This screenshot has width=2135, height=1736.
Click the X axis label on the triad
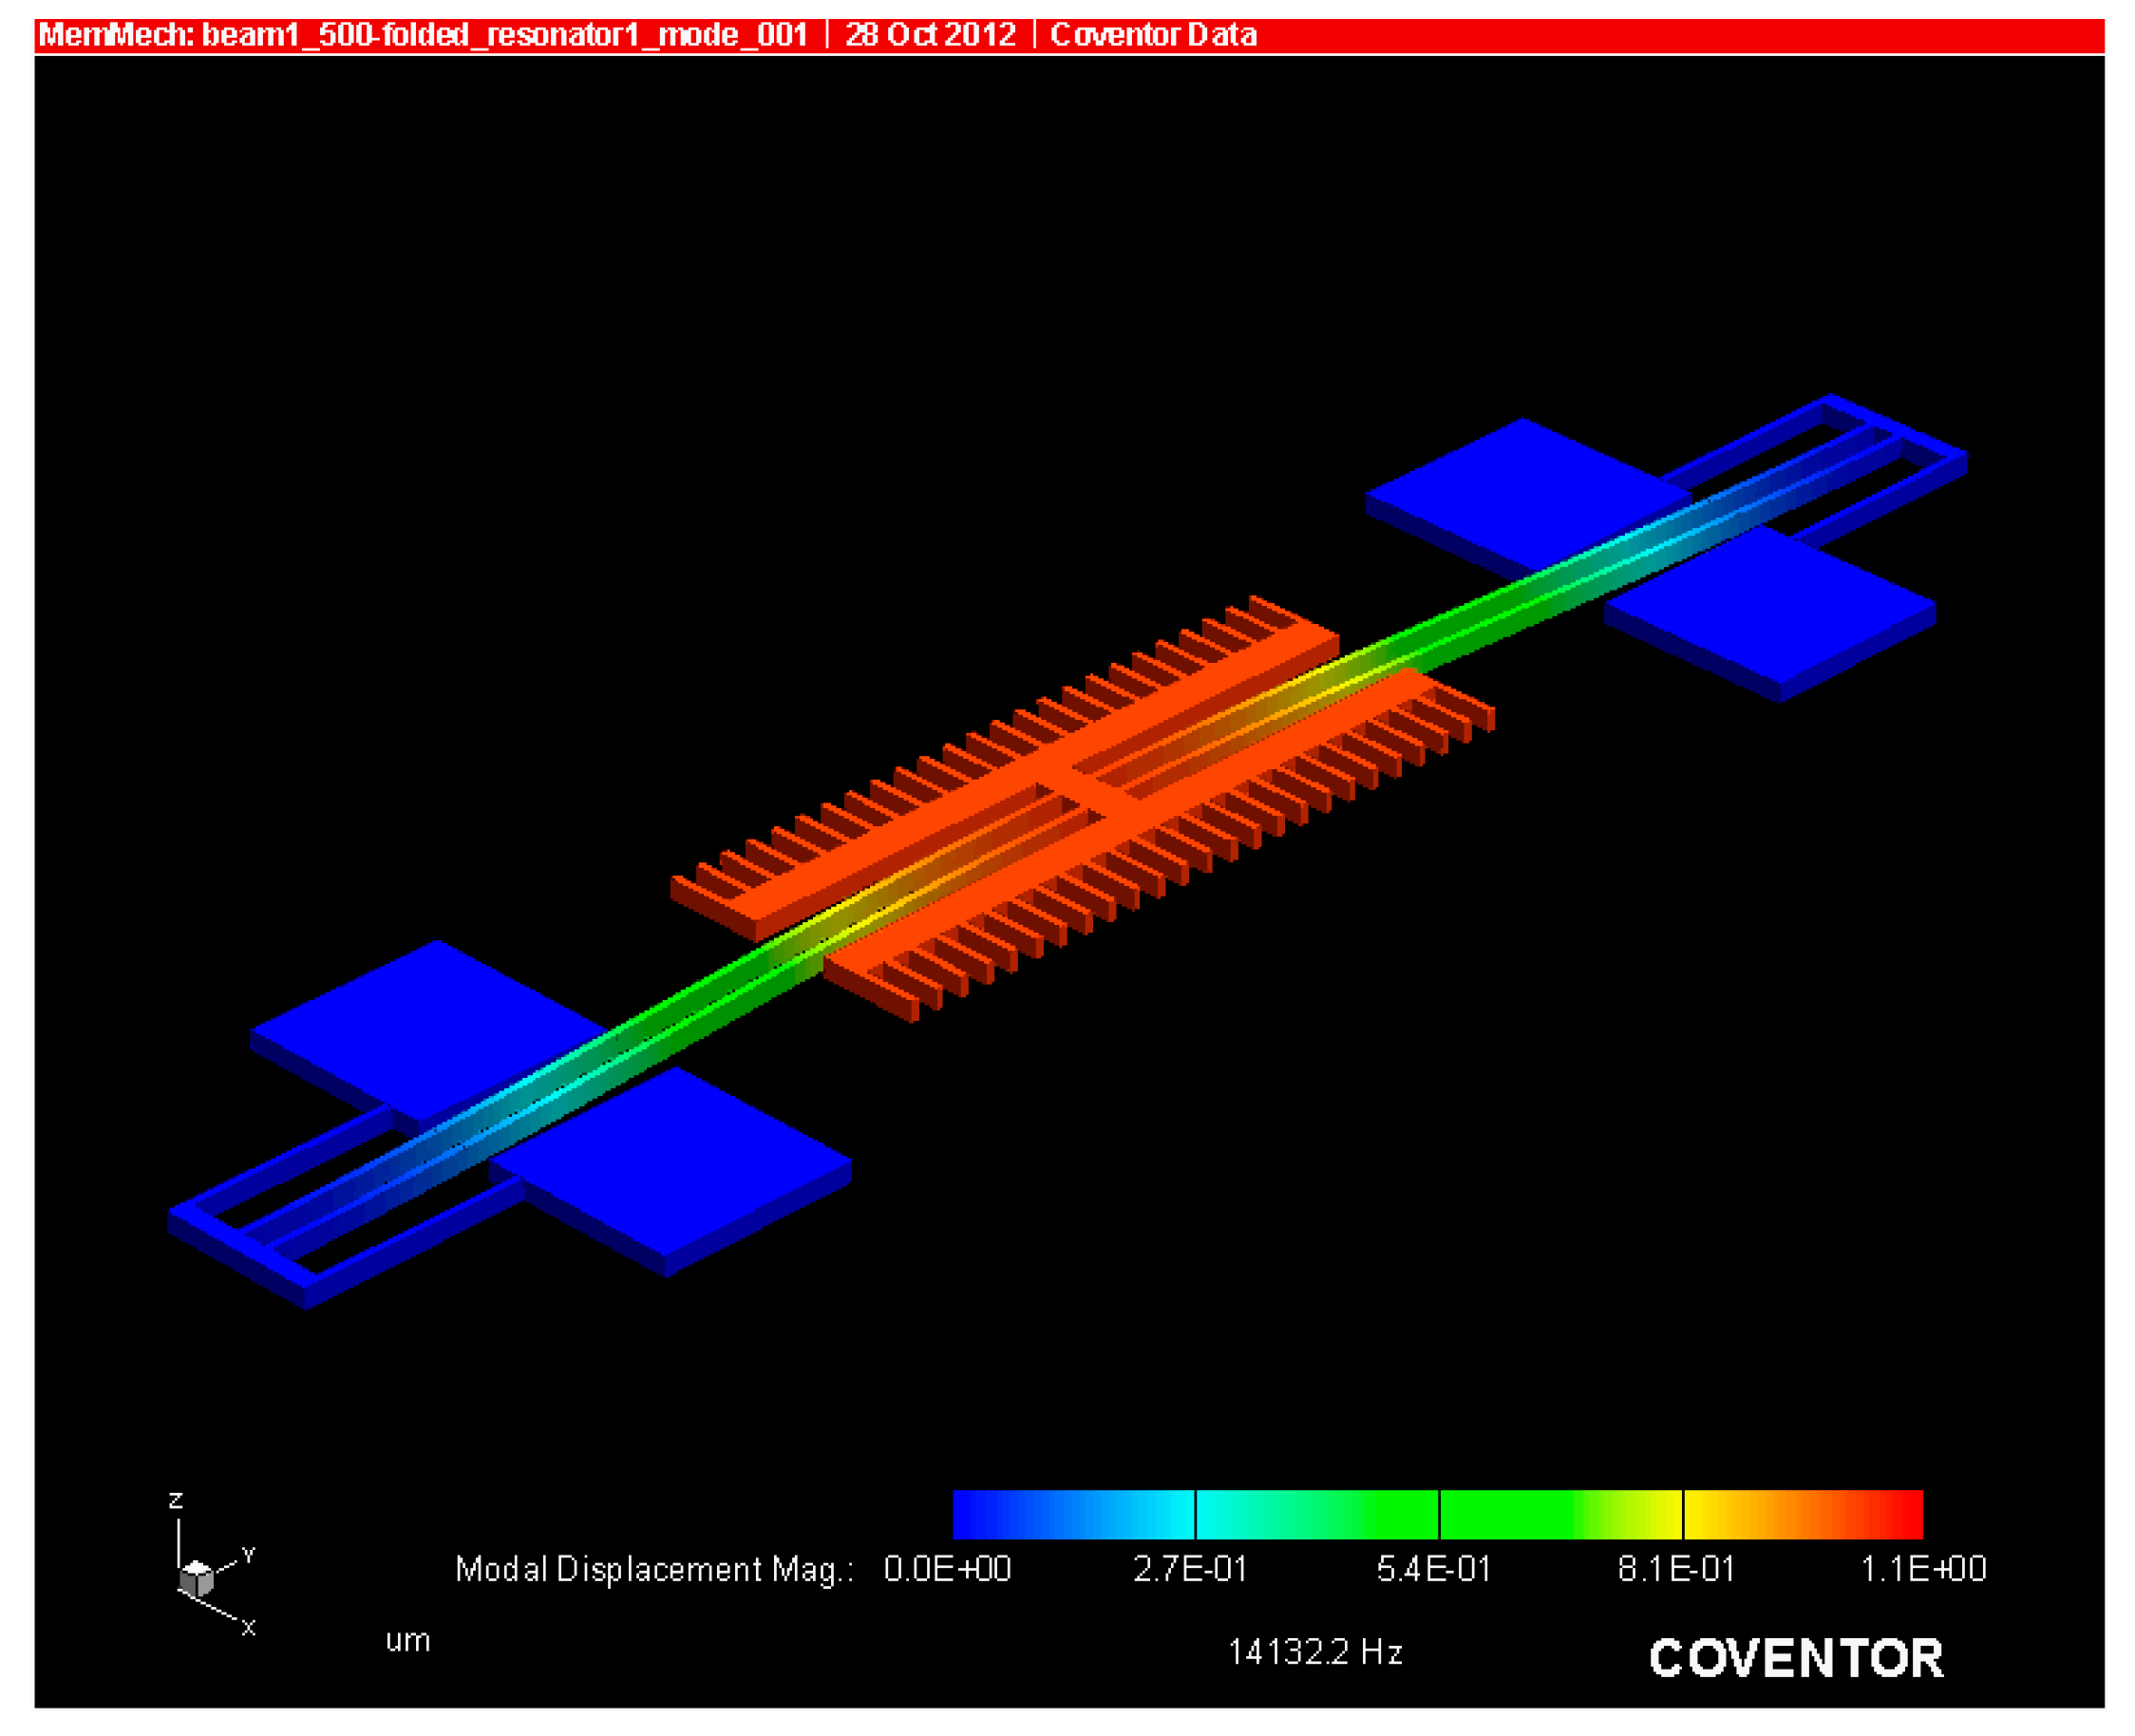click(x=249, y=1627)
